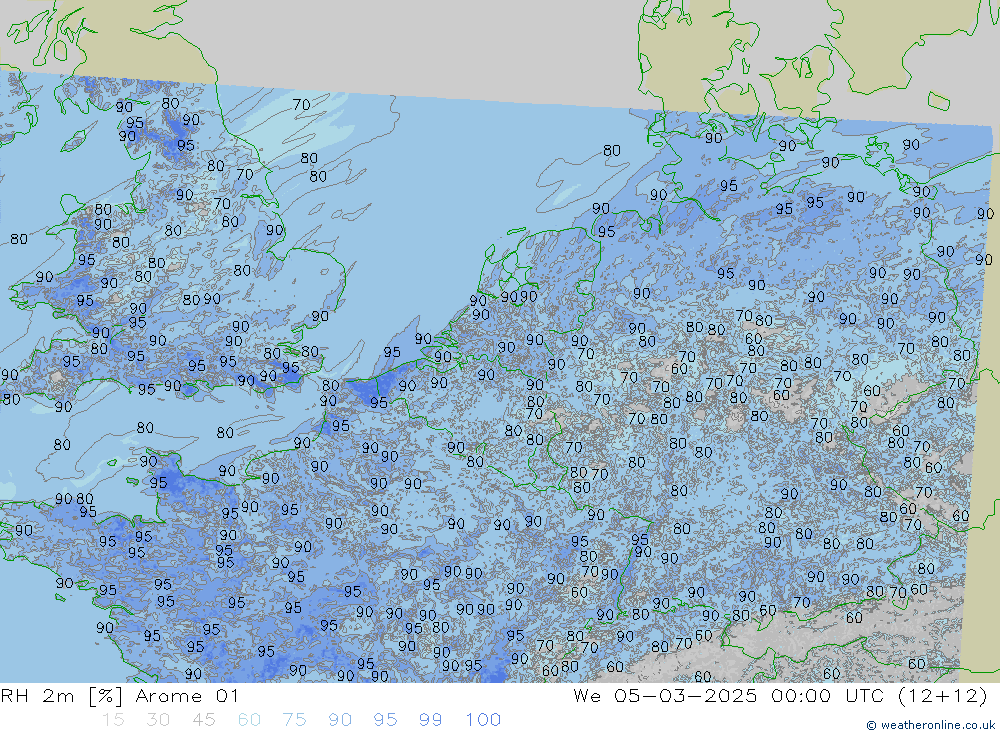The width and height of the screenshot is (1000, 733).
Task: Select the 99 value in the legend scale
Action: pos(430,720)
